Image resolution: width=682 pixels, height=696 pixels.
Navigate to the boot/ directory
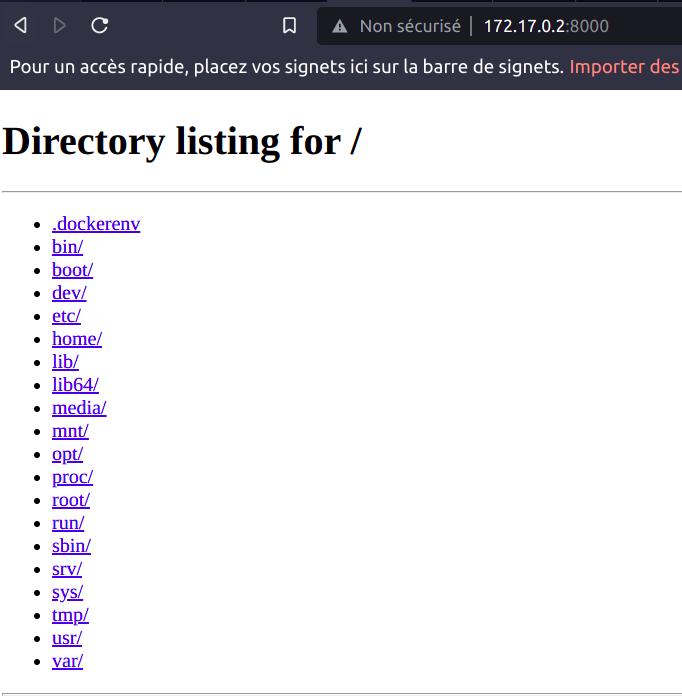pyautogui.click(x=72, y=270)
